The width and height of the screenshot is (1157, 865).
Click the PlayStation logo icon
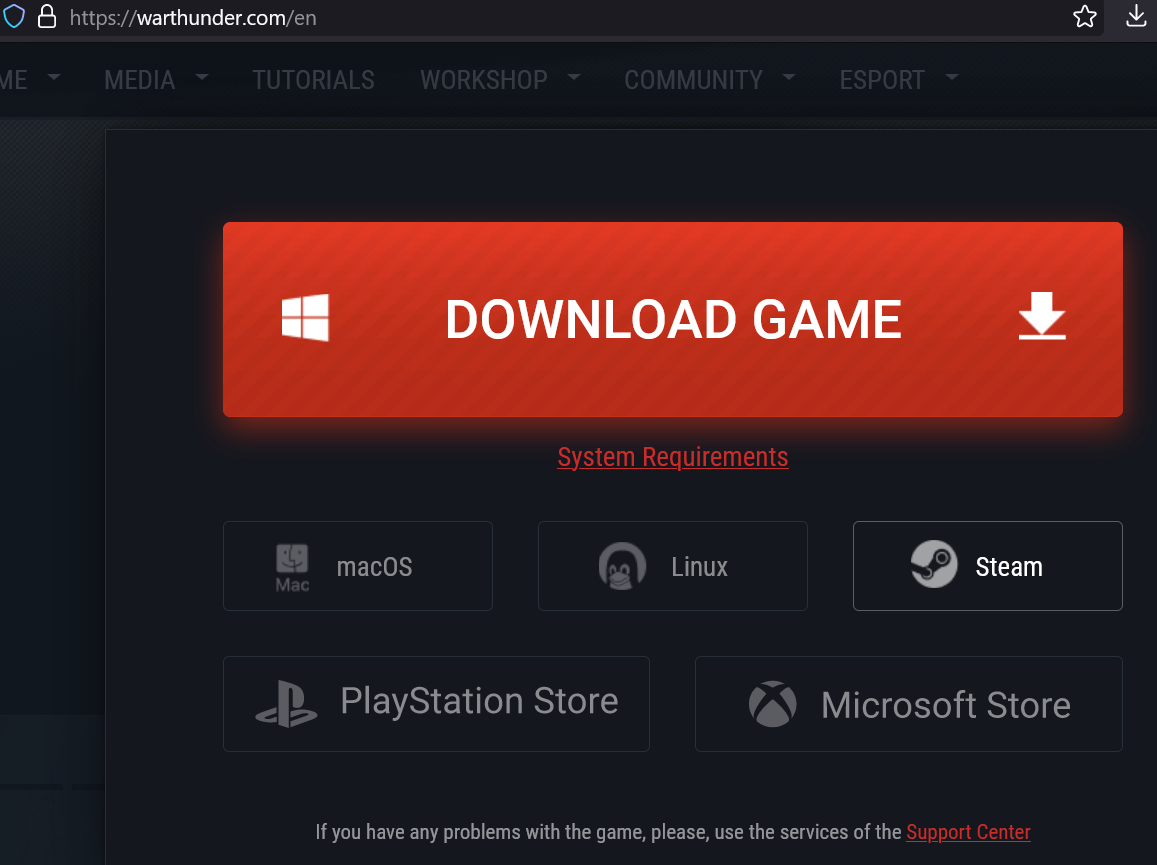(286, 704)
